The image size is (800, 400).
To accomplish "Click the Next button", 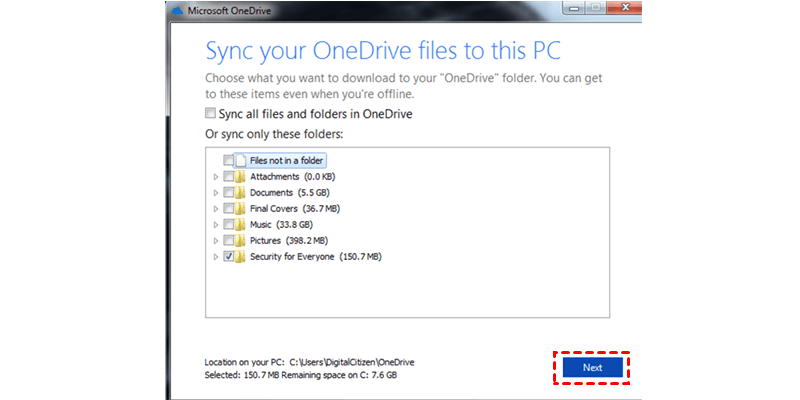I will pos(592,367).
